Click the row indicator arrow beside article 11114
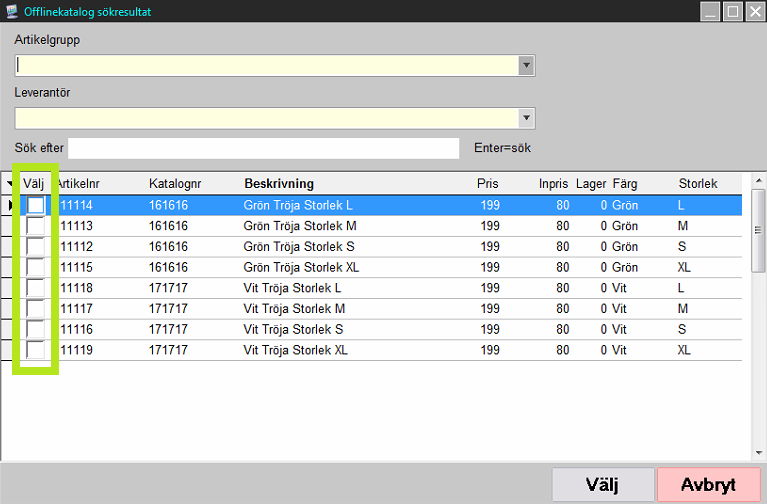Screen dimensions: 767x504 [x=11, y=205]
